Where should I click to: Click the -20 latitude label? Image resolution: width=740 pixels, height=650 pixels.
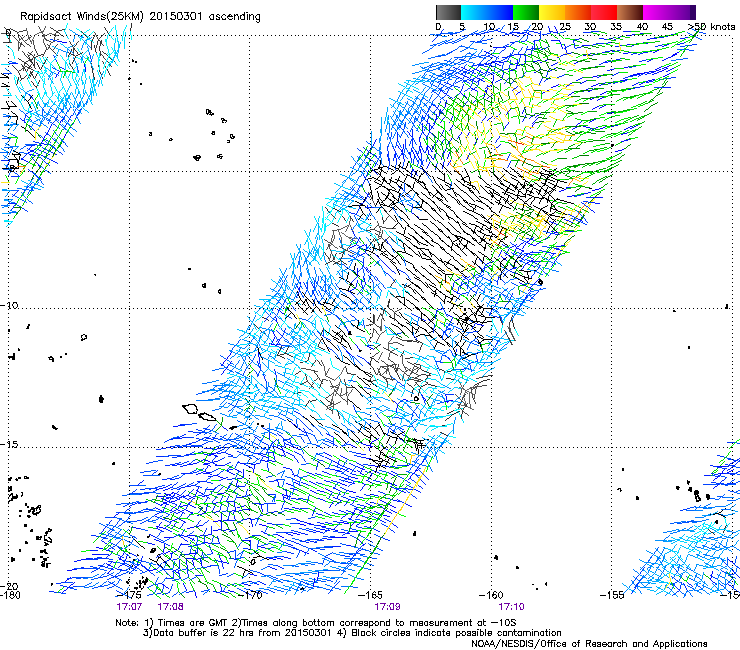coord(9,586)
